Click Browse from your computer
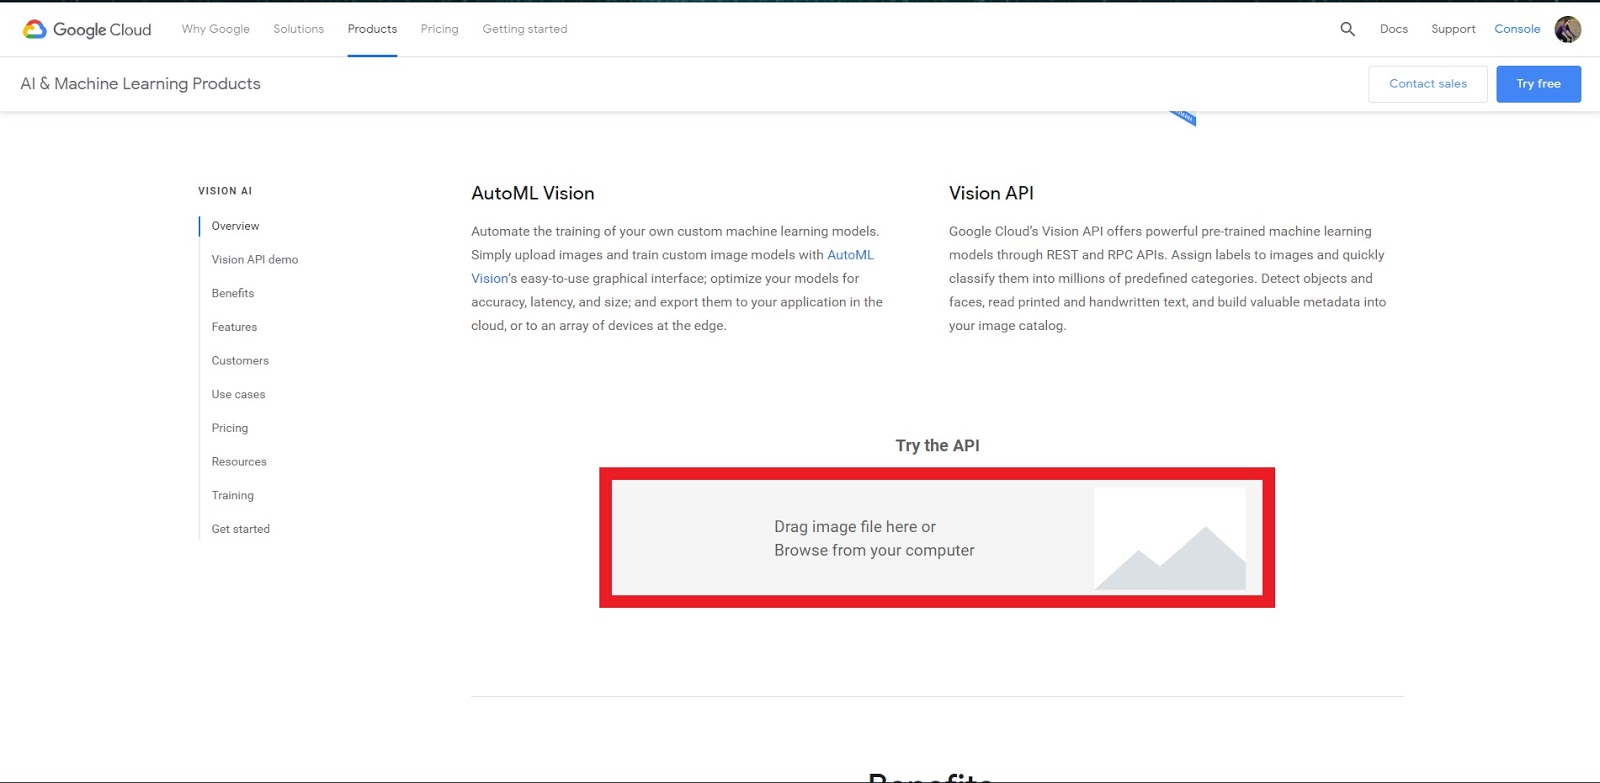 tap(874, 551)
